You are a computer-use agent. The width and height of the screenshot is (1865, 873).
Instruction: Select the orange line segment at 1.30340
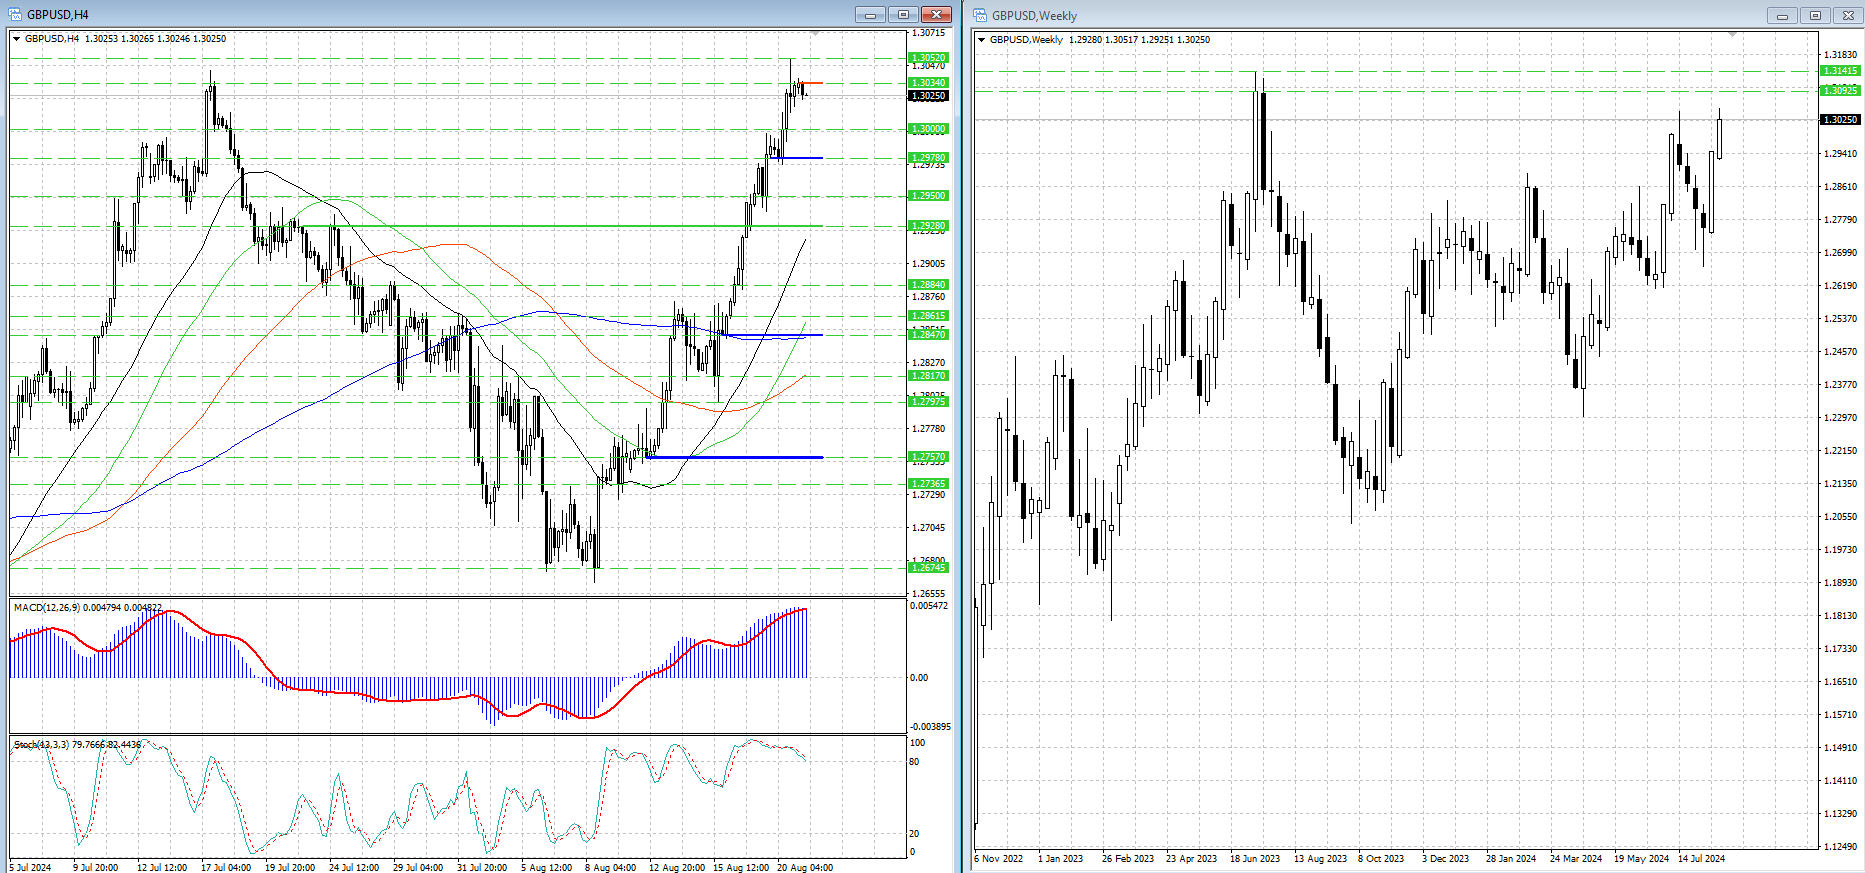pos(812,83)
